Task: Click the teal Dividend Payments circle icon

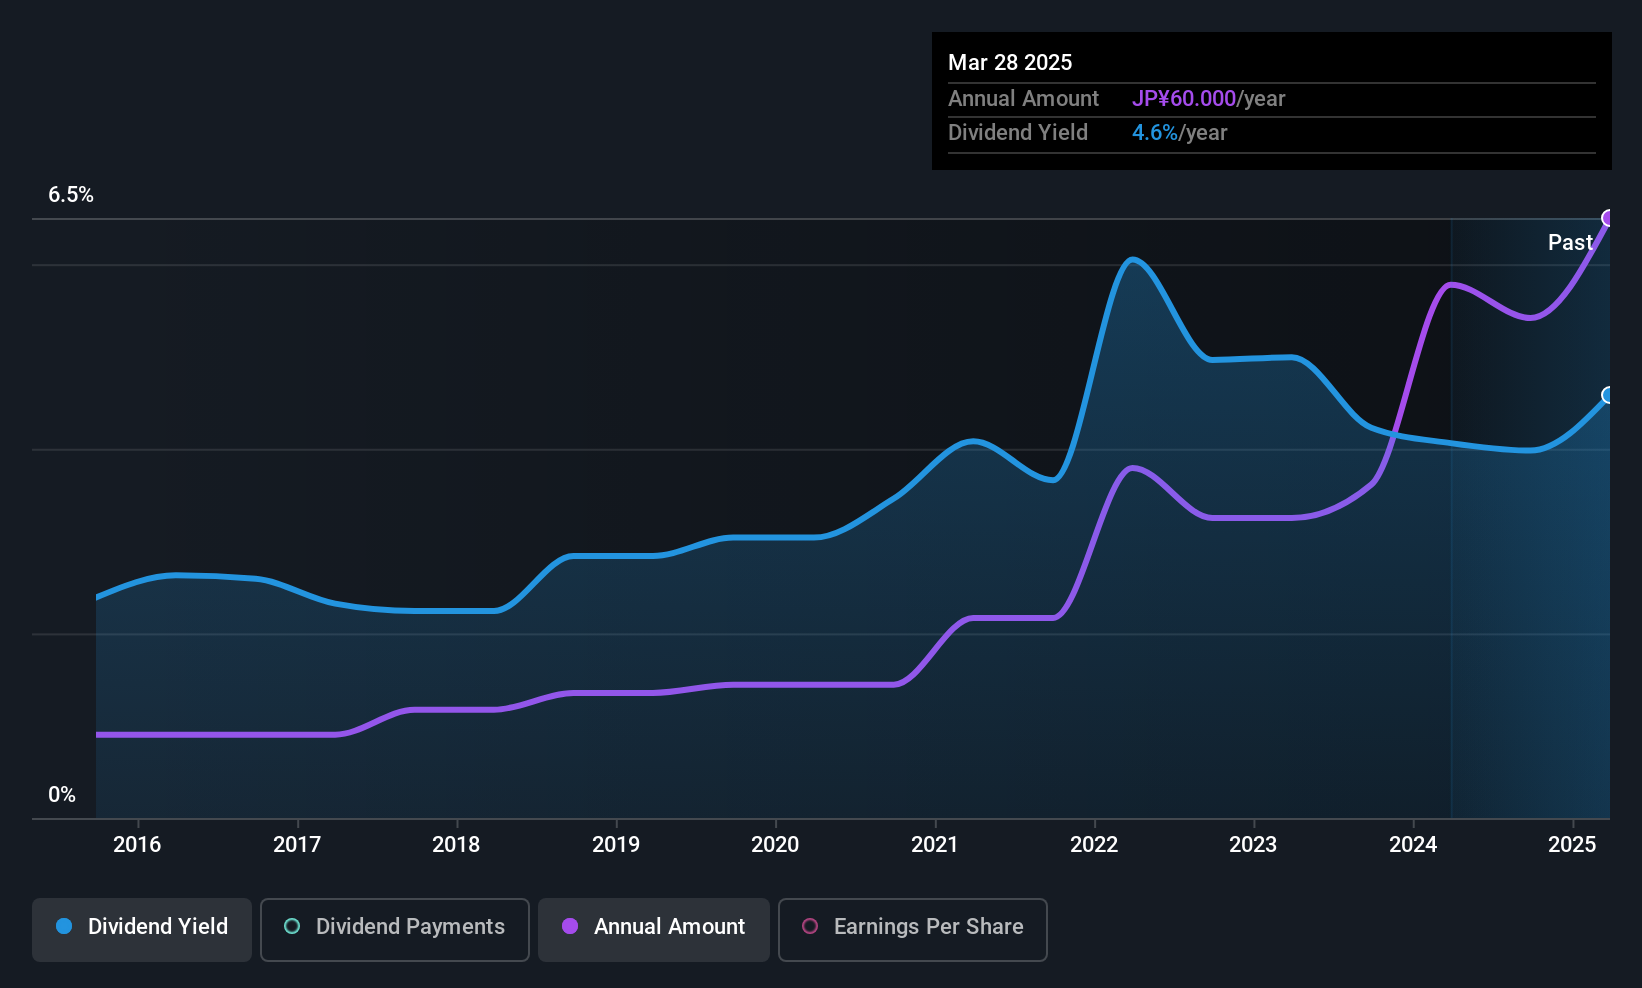Action: [x=292, y=927]
